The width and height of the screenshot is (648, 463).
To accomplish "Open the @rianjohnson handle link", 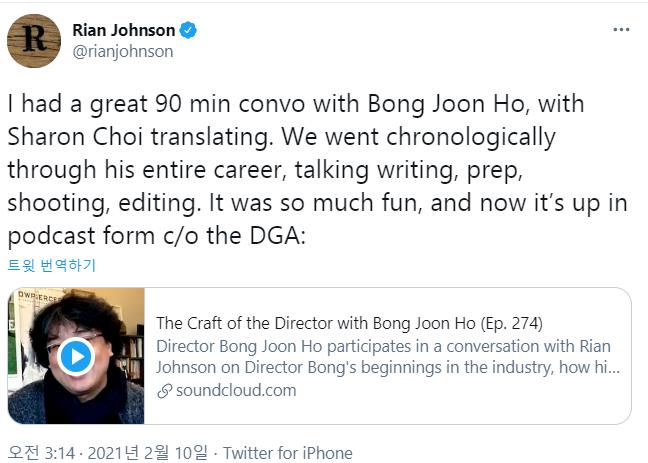I will [123, 52].
